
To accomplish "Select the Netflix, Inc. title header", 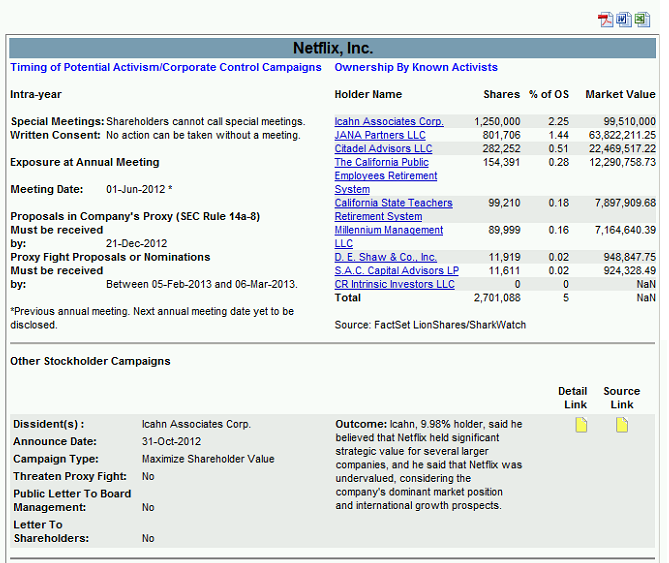I will (333, 48).
